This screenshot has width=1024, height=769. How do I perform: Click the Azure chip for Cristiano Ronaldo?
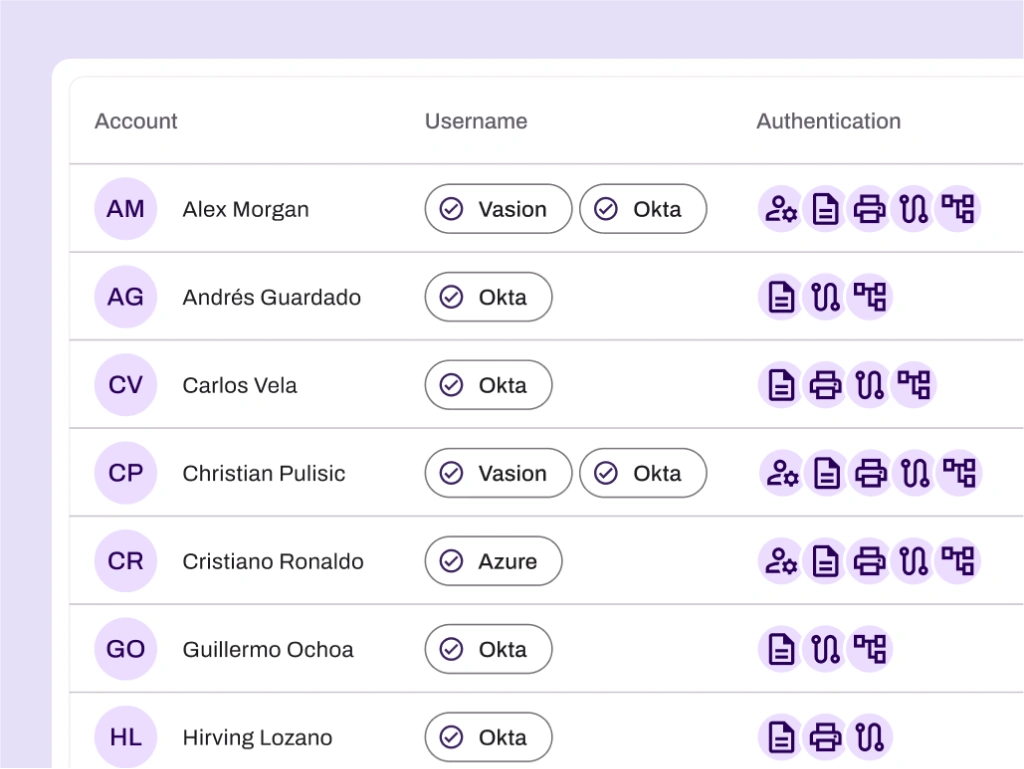(493, 561)
